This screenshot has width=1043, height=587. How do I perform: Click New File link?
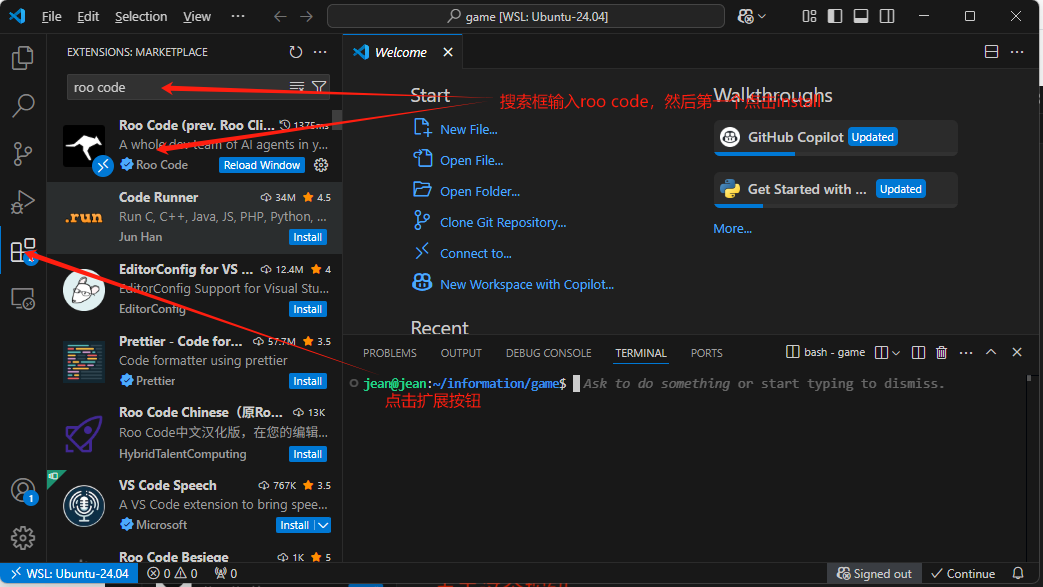(x=469, y=130)
